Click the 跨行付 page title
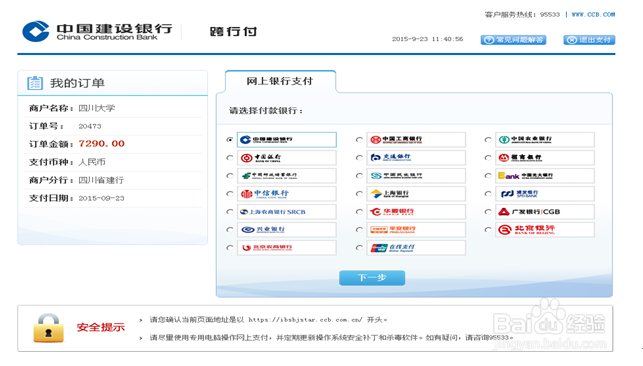Screen dimensions: 643x366 click(233, 32)
